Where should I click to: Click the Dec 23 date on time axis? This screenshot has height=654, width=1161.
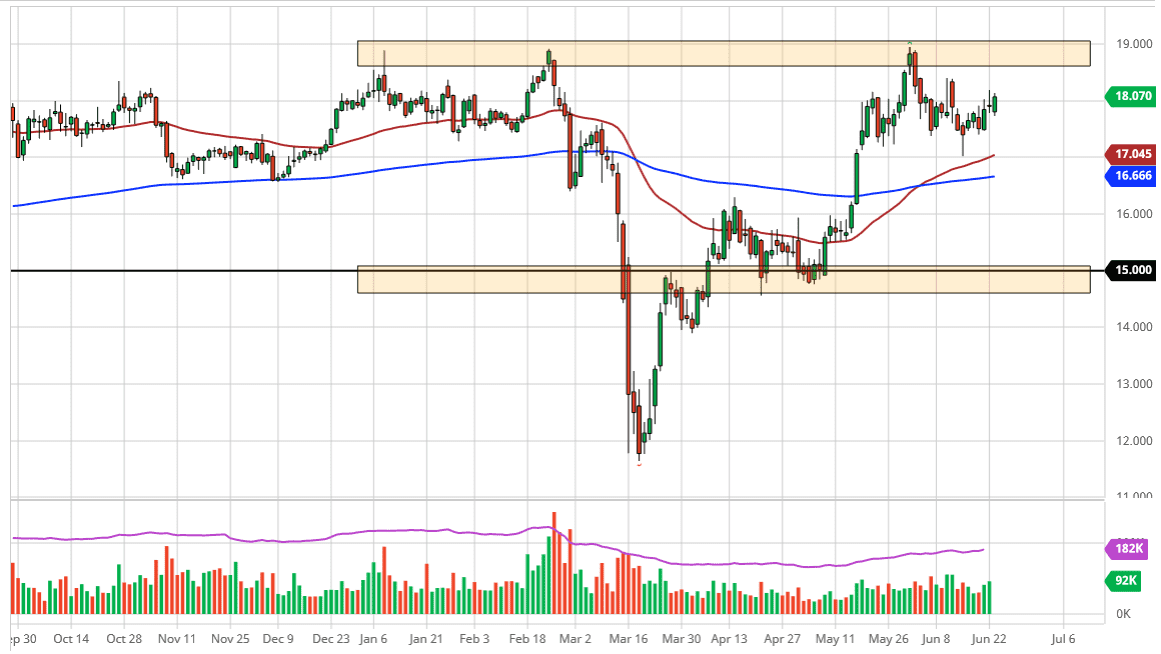[330, 638]
